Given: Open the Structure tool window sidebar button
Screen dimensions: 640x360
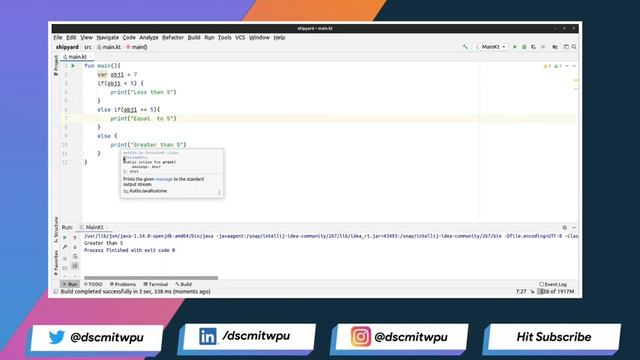Looking at the screenshot, I should point(56,230).
